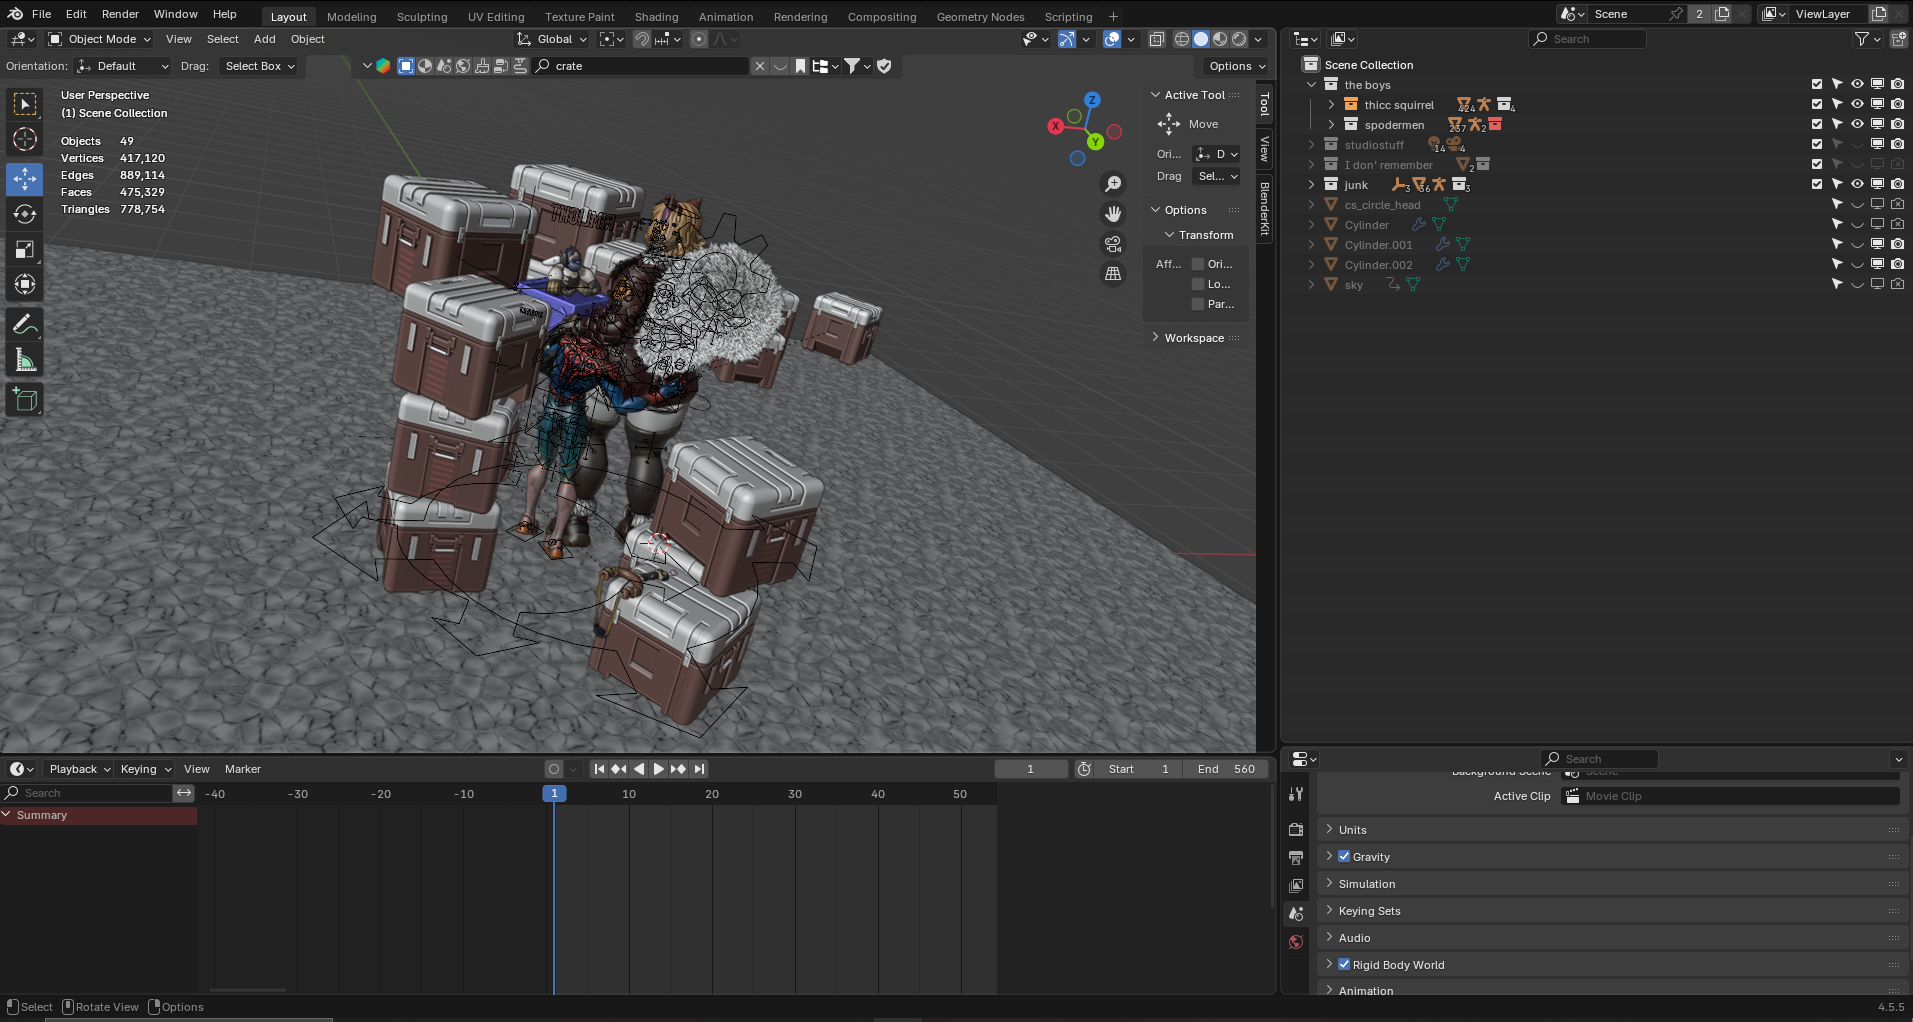The width and height of the screenshot is (1913, 1022).
Task: Select the Select Box tool in toolbar
Action: [25, 104]
